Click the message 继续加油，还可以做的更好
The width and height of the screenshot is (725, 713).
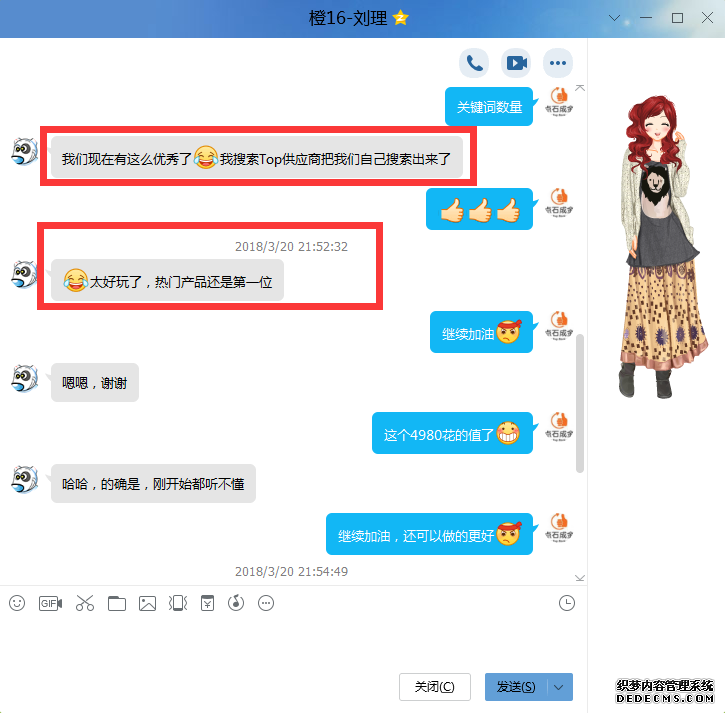430,534
